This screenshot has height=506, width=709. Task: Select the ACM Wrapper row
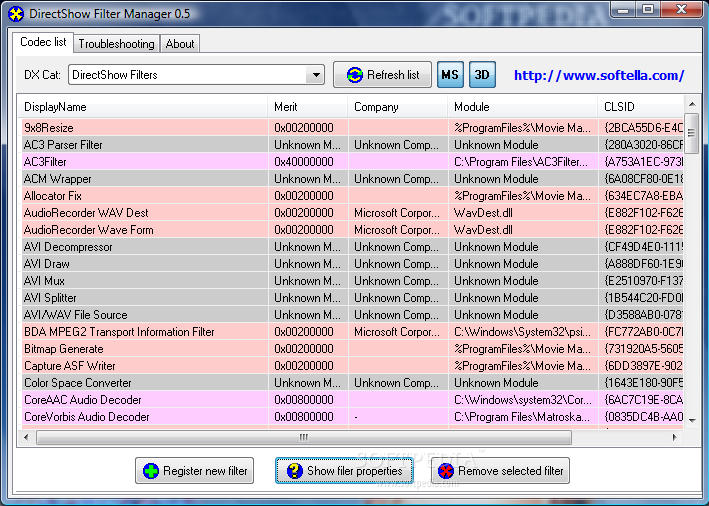pos(352,179)
